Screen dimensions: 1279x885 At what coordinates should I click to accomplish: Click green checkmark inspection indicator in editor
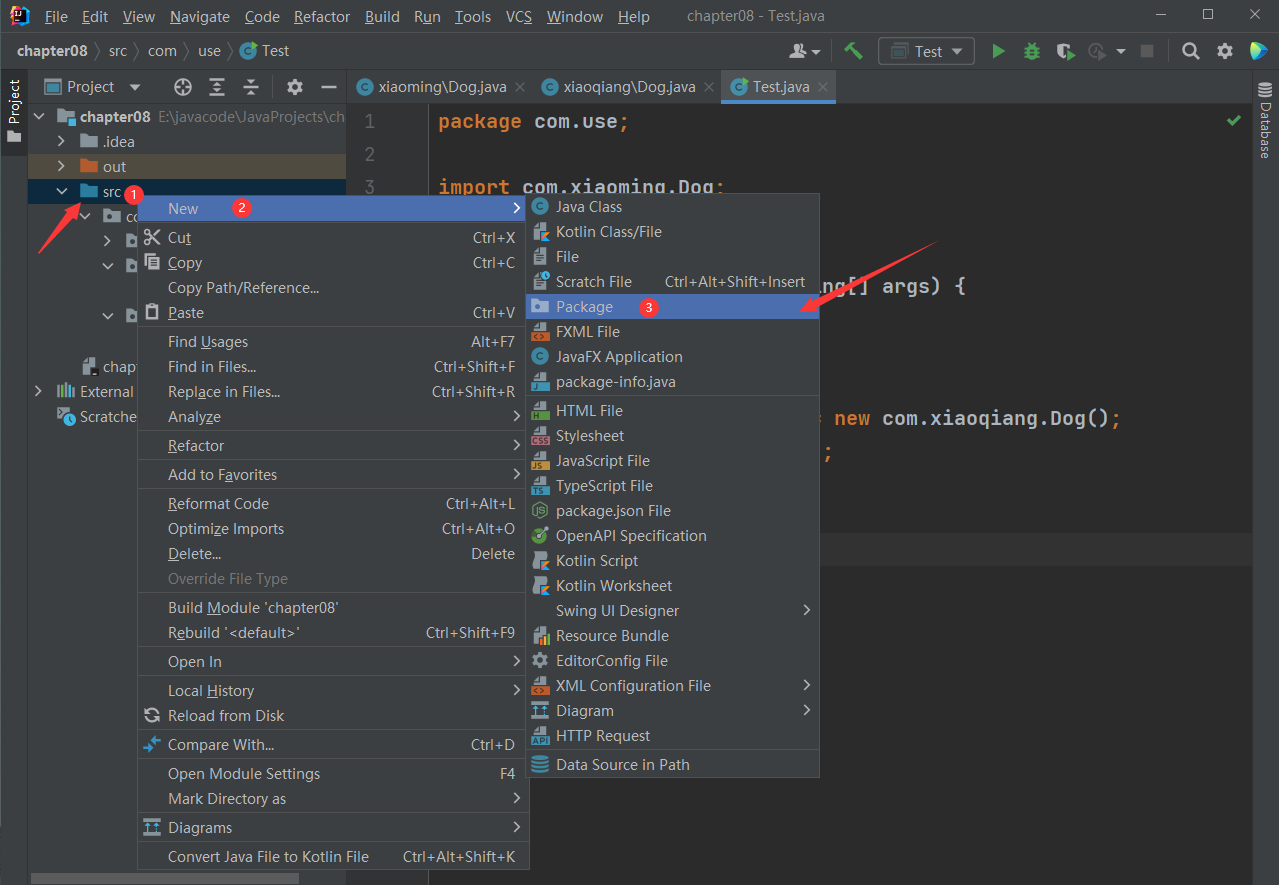click(1234, 120)
